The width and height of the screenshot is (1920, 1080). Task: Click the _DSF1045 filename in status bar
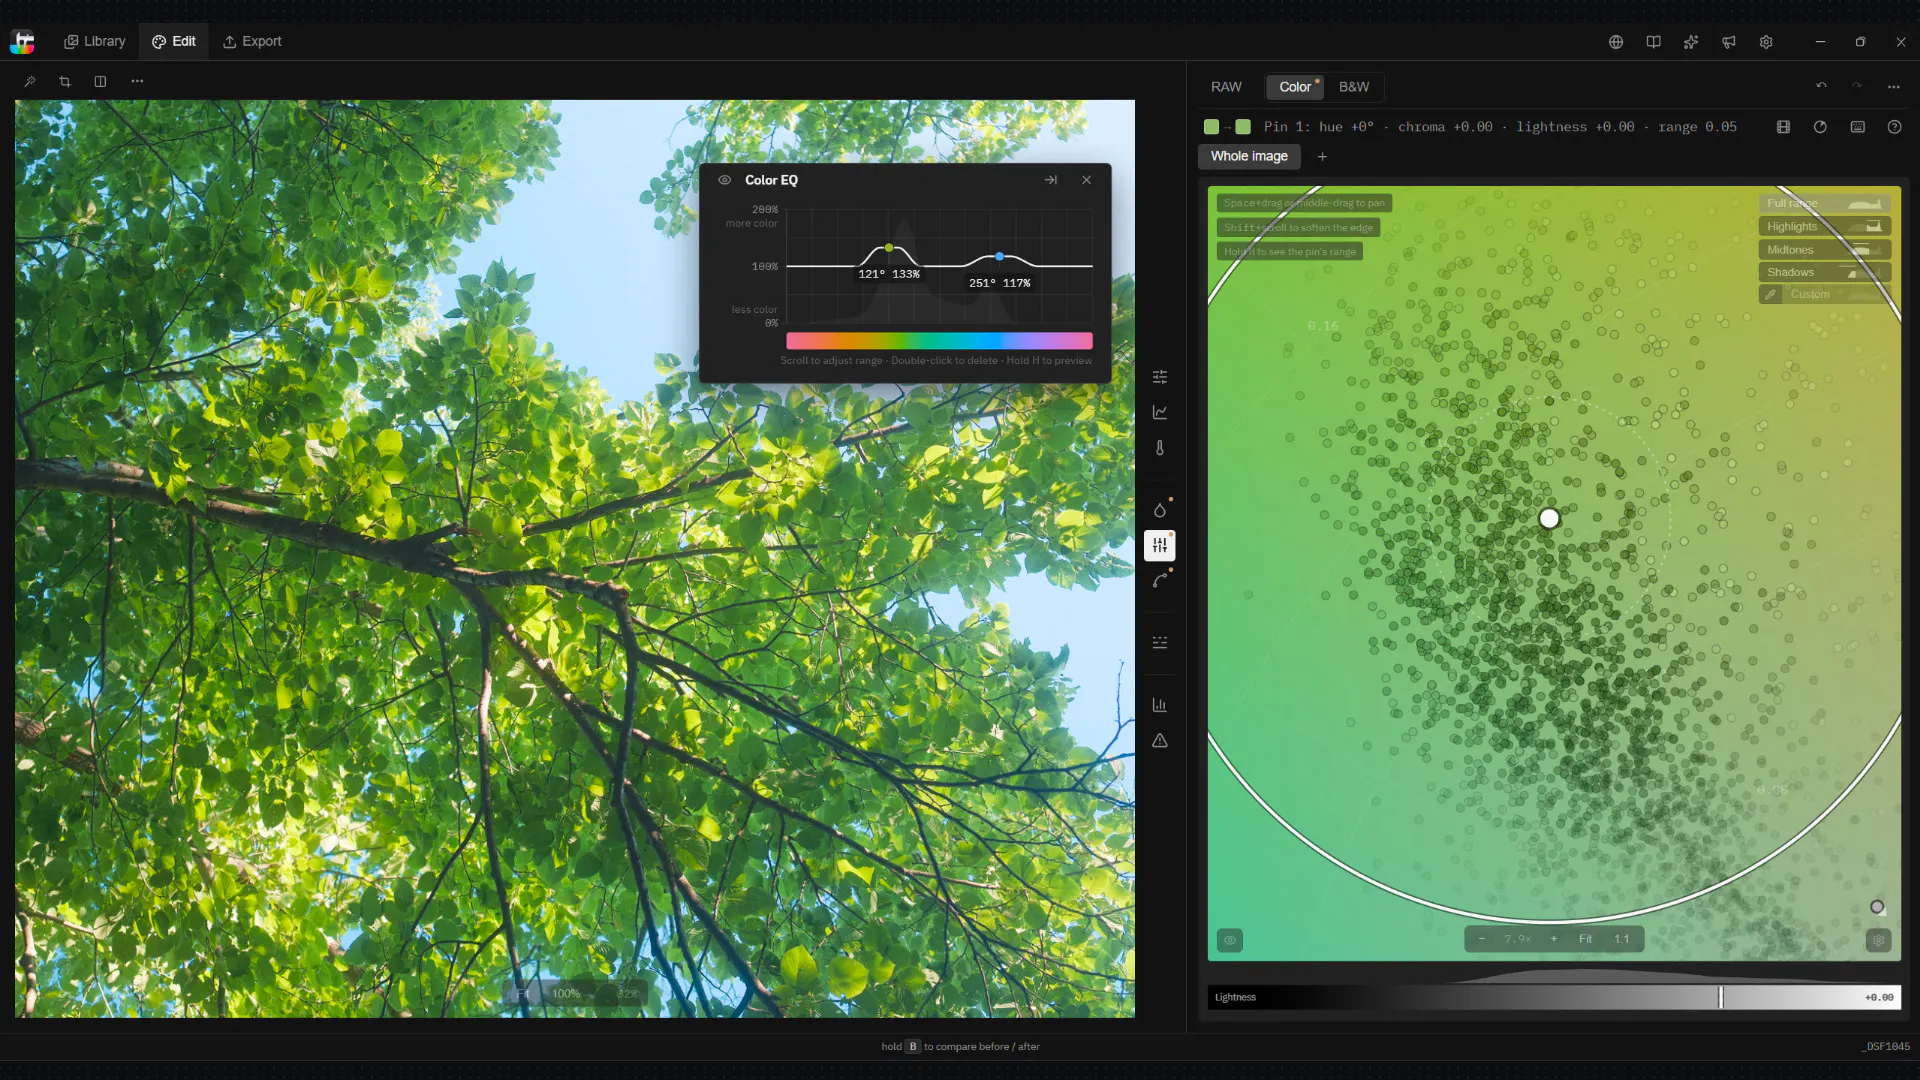point(1885,1047)
